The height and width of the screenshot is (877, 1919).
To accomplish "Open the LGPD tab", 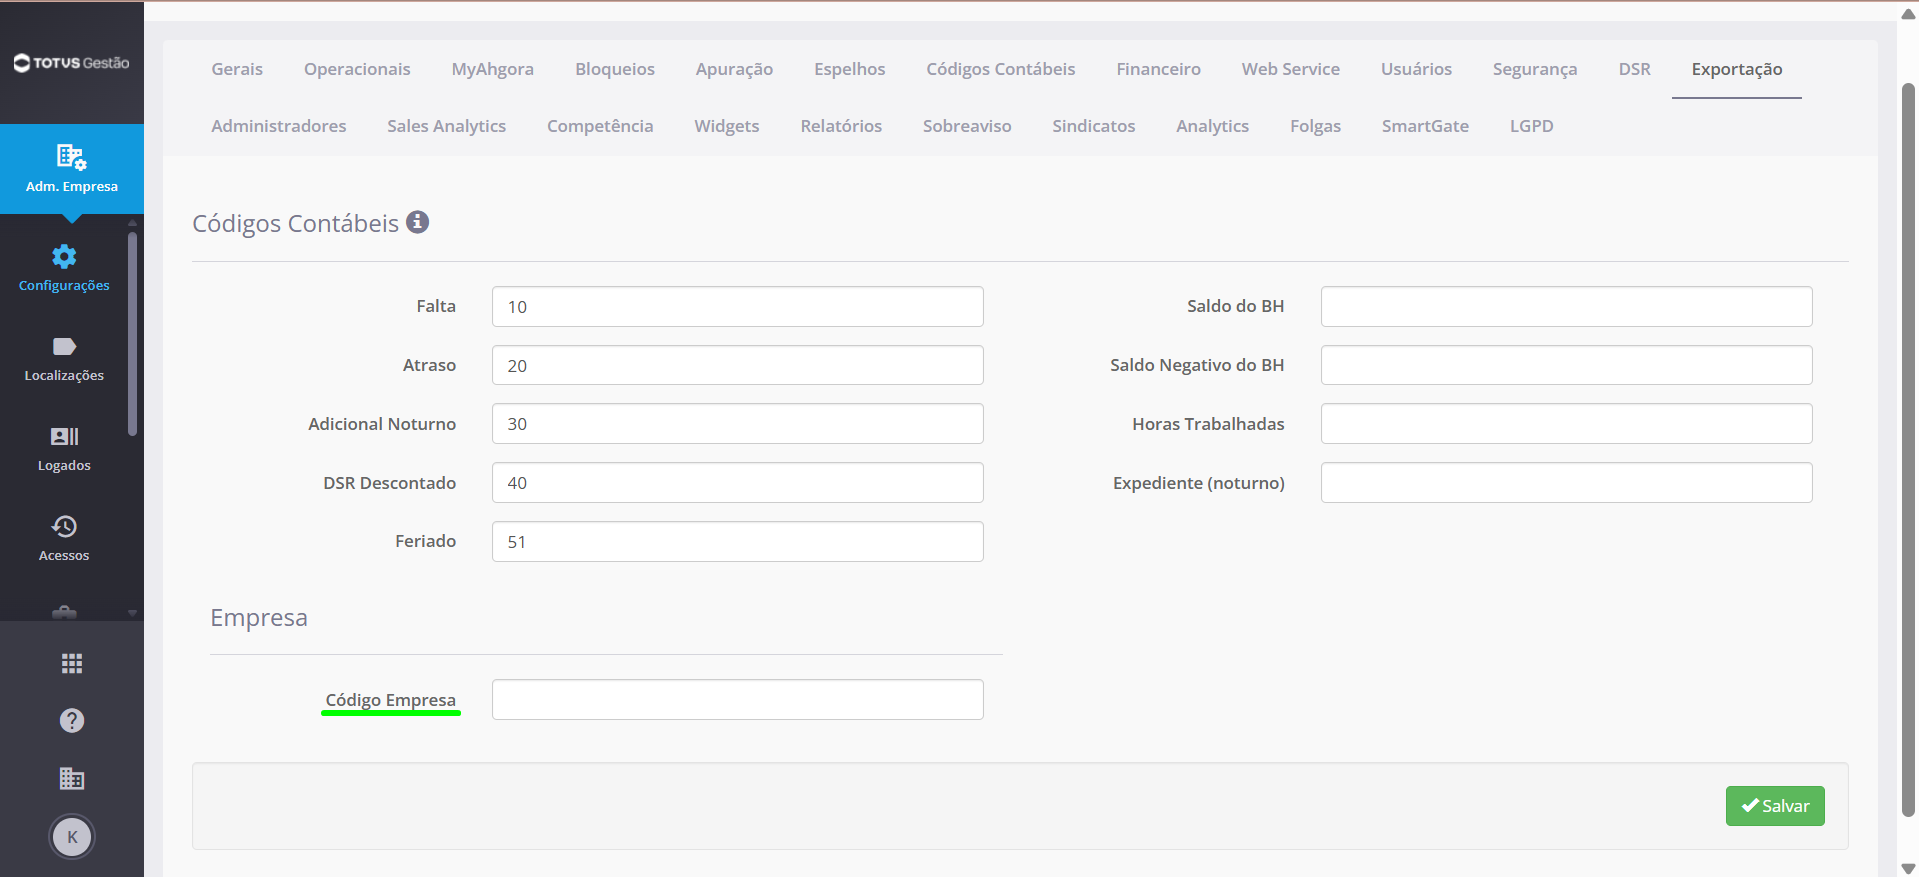I will tap(1531, 126).
